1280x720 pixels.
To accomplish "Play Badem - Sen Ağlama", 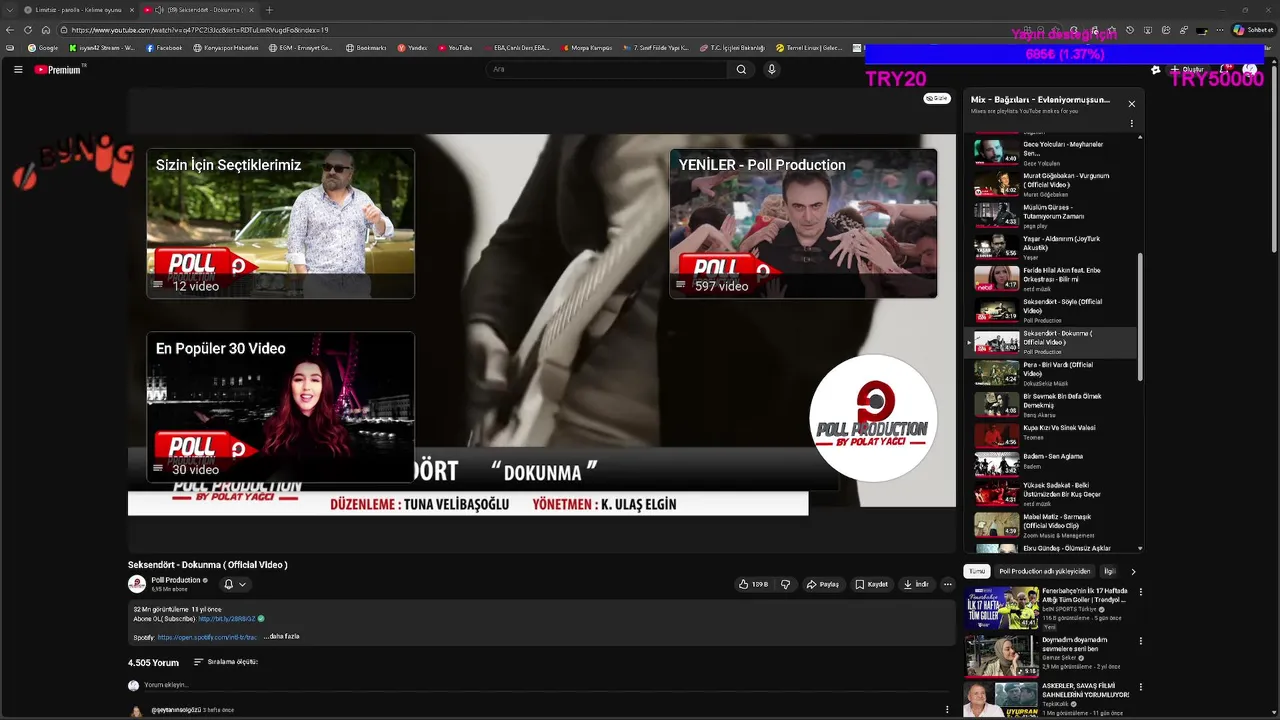I will (1050, 463).
